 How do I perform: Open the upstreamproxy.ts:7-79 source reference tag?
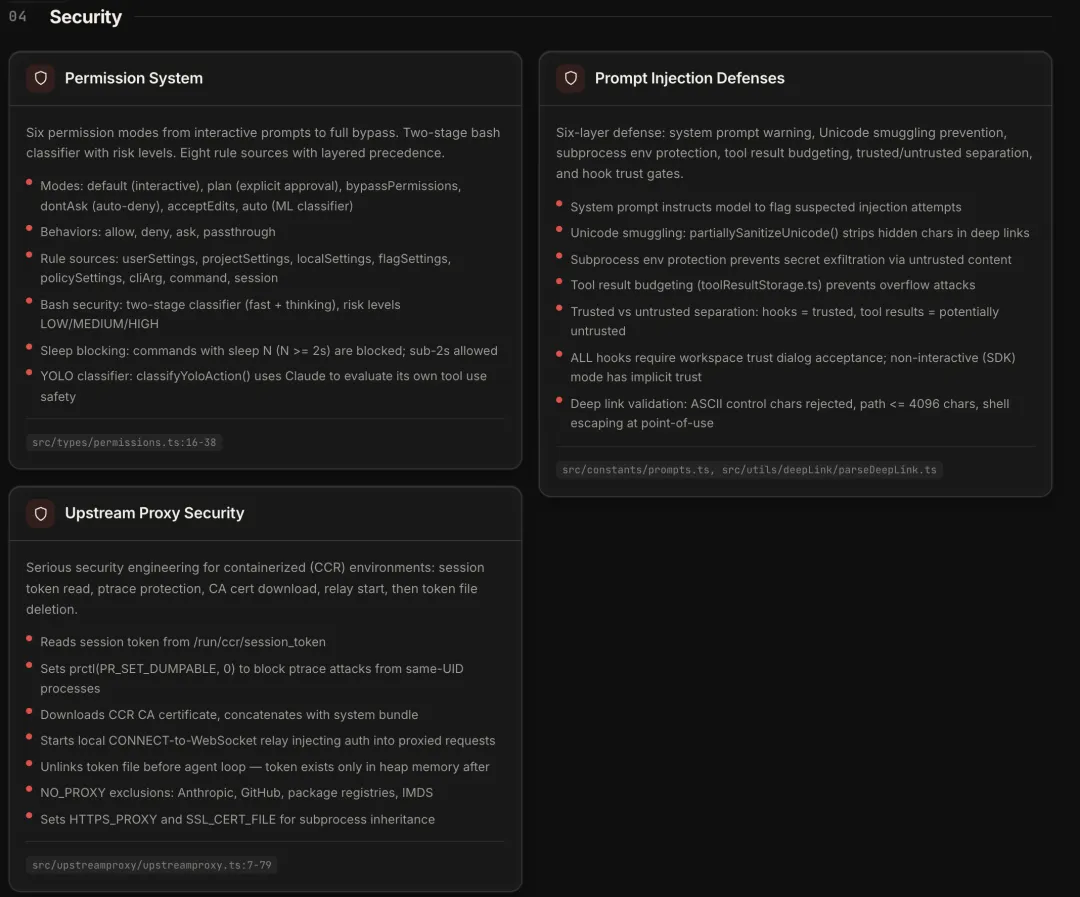pos(151,865)
